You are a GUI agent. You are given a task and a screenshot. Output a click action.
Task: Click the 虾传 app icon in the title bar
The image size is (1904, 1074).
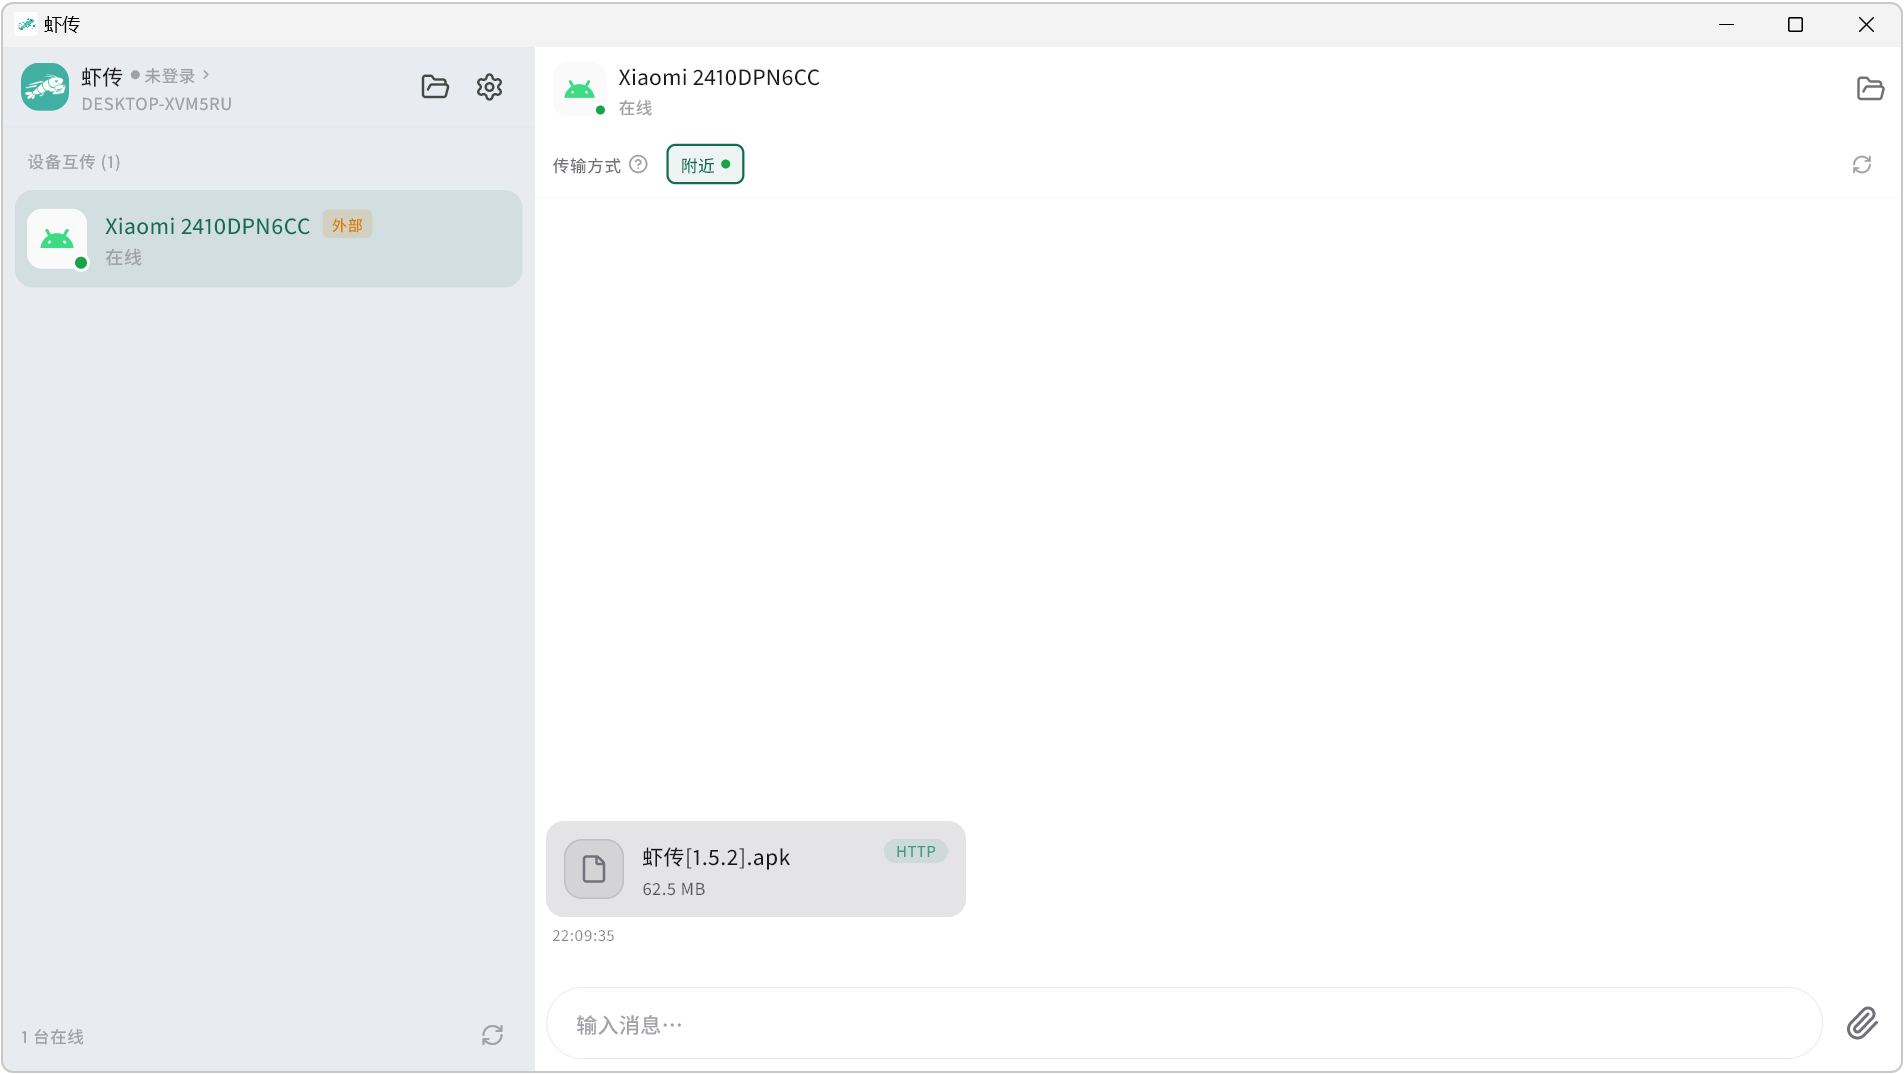pyautogui.click(x=27, y=24)
